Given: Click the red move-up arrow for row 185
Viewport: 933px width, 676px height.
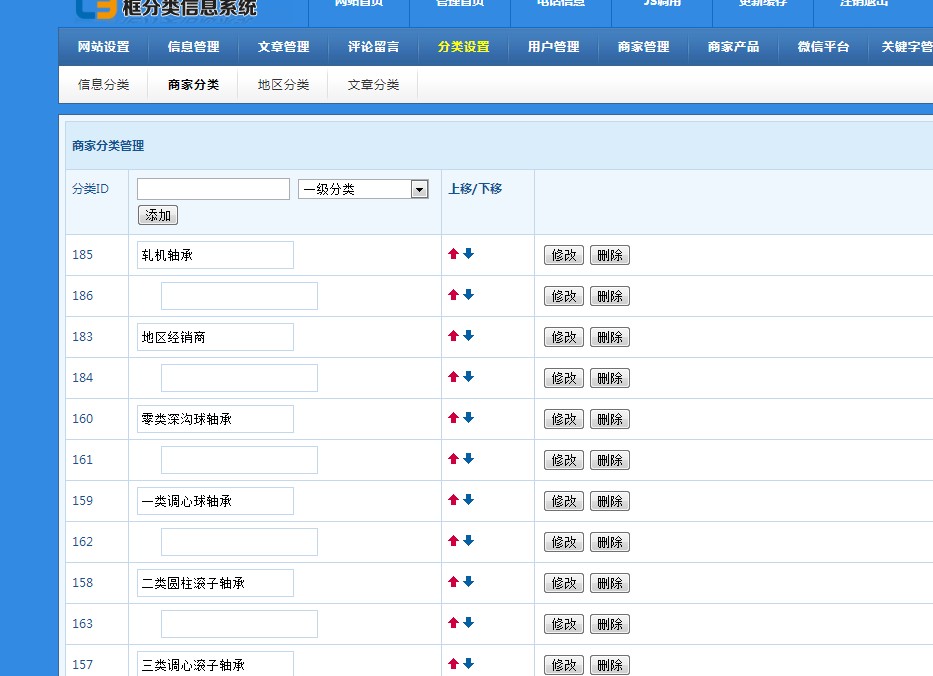Looking at the screenshot, I should (453, 254).
